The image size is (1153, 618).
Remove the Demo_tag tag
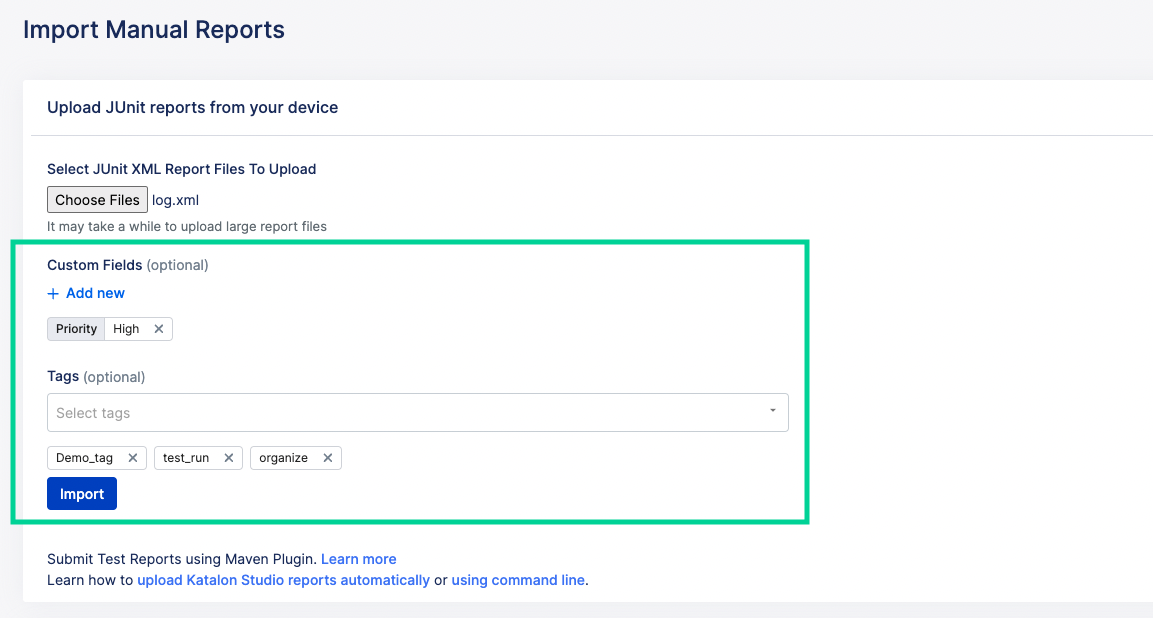135,457
